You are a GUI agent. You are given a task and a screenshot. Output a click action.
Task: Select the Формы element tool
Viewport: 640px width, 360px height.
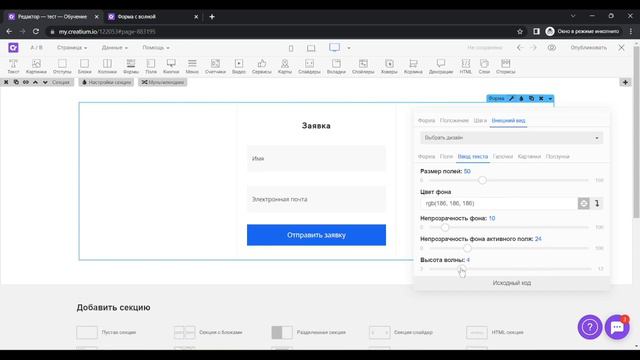pyautogui.click(x=131, y=66)
